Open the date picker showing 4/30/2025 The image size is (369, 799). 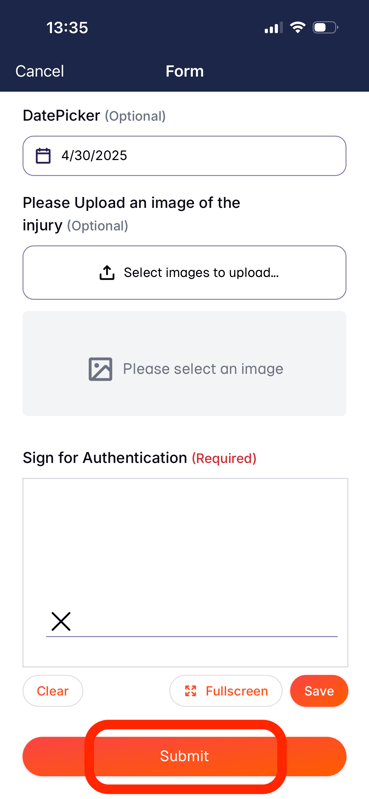(x=184, y=155)
